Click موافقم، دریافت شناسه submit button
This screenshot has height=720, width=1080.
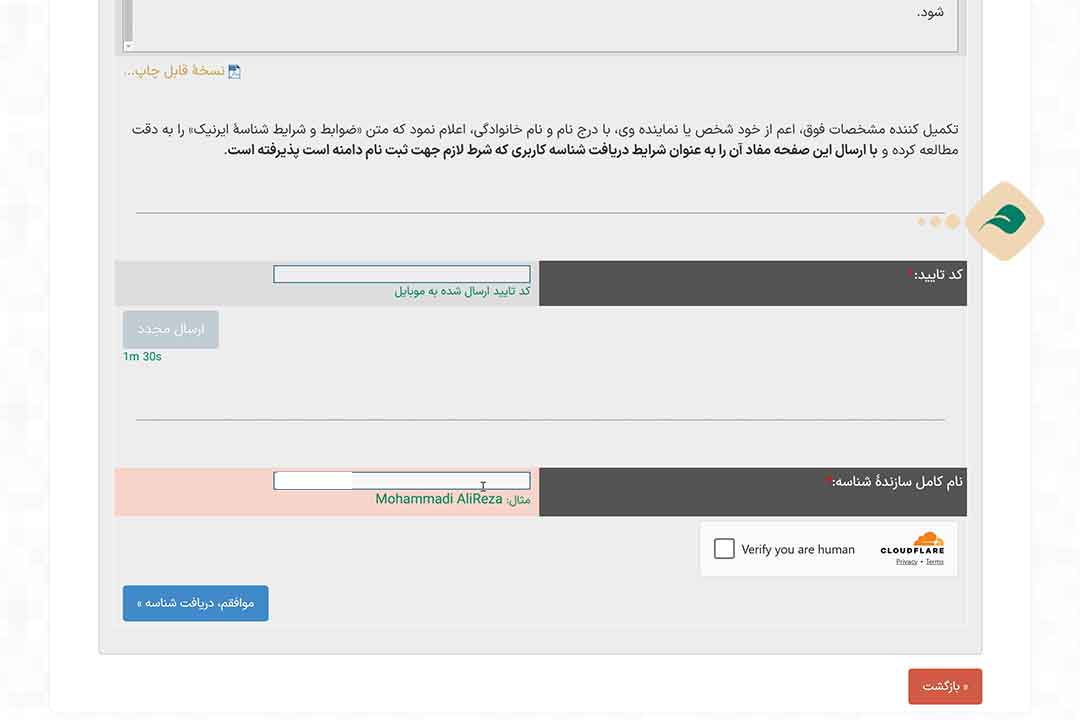[196, 604]
